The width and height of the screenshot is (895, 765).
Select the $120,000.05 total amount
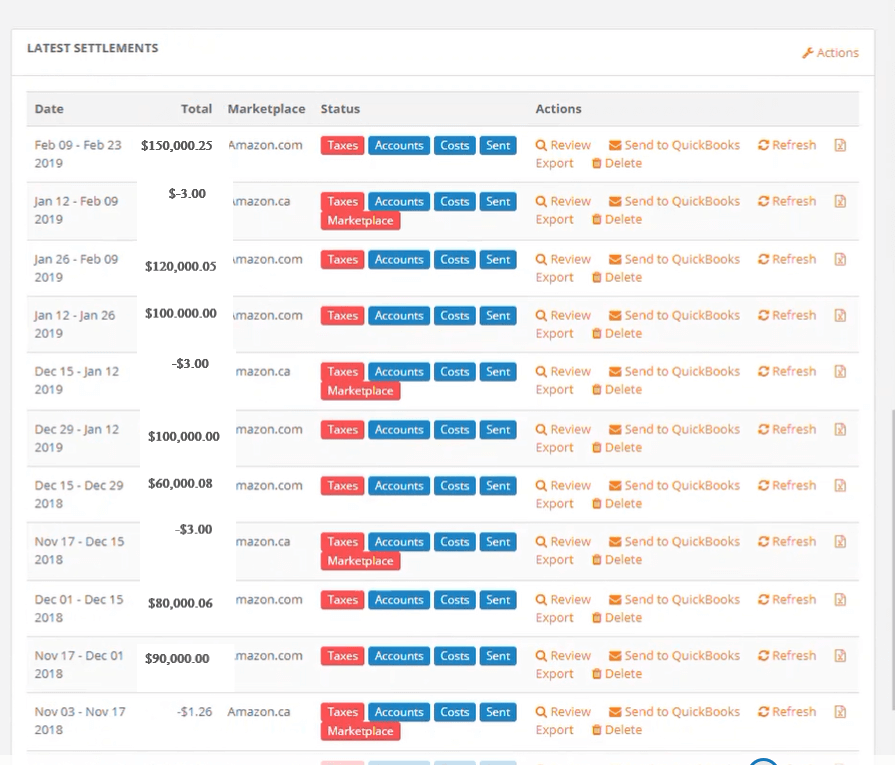181,266
